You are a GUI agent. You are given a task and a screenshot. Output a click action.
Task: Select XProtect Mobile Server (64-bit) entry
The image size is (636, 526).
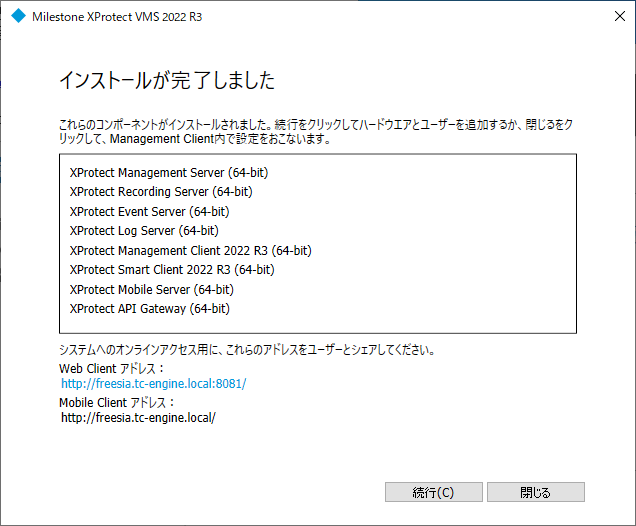tap(152, 289)
